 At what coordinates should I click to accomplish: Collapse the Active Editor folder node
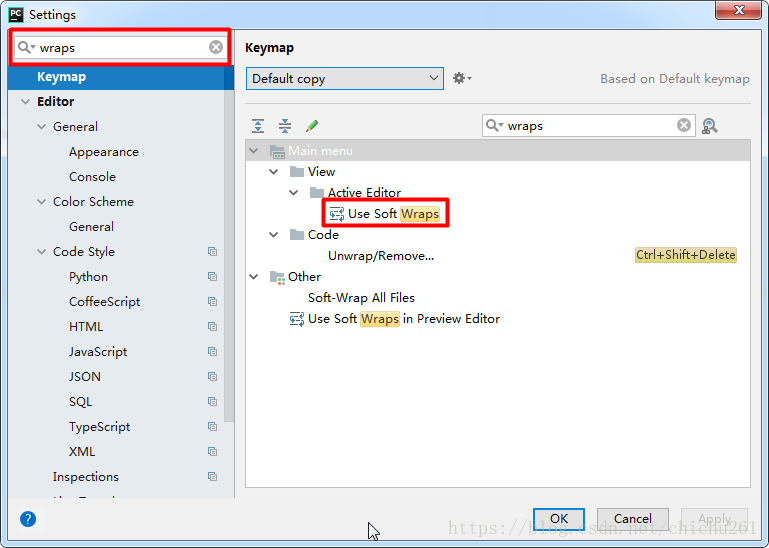click(x=293, y=193)
